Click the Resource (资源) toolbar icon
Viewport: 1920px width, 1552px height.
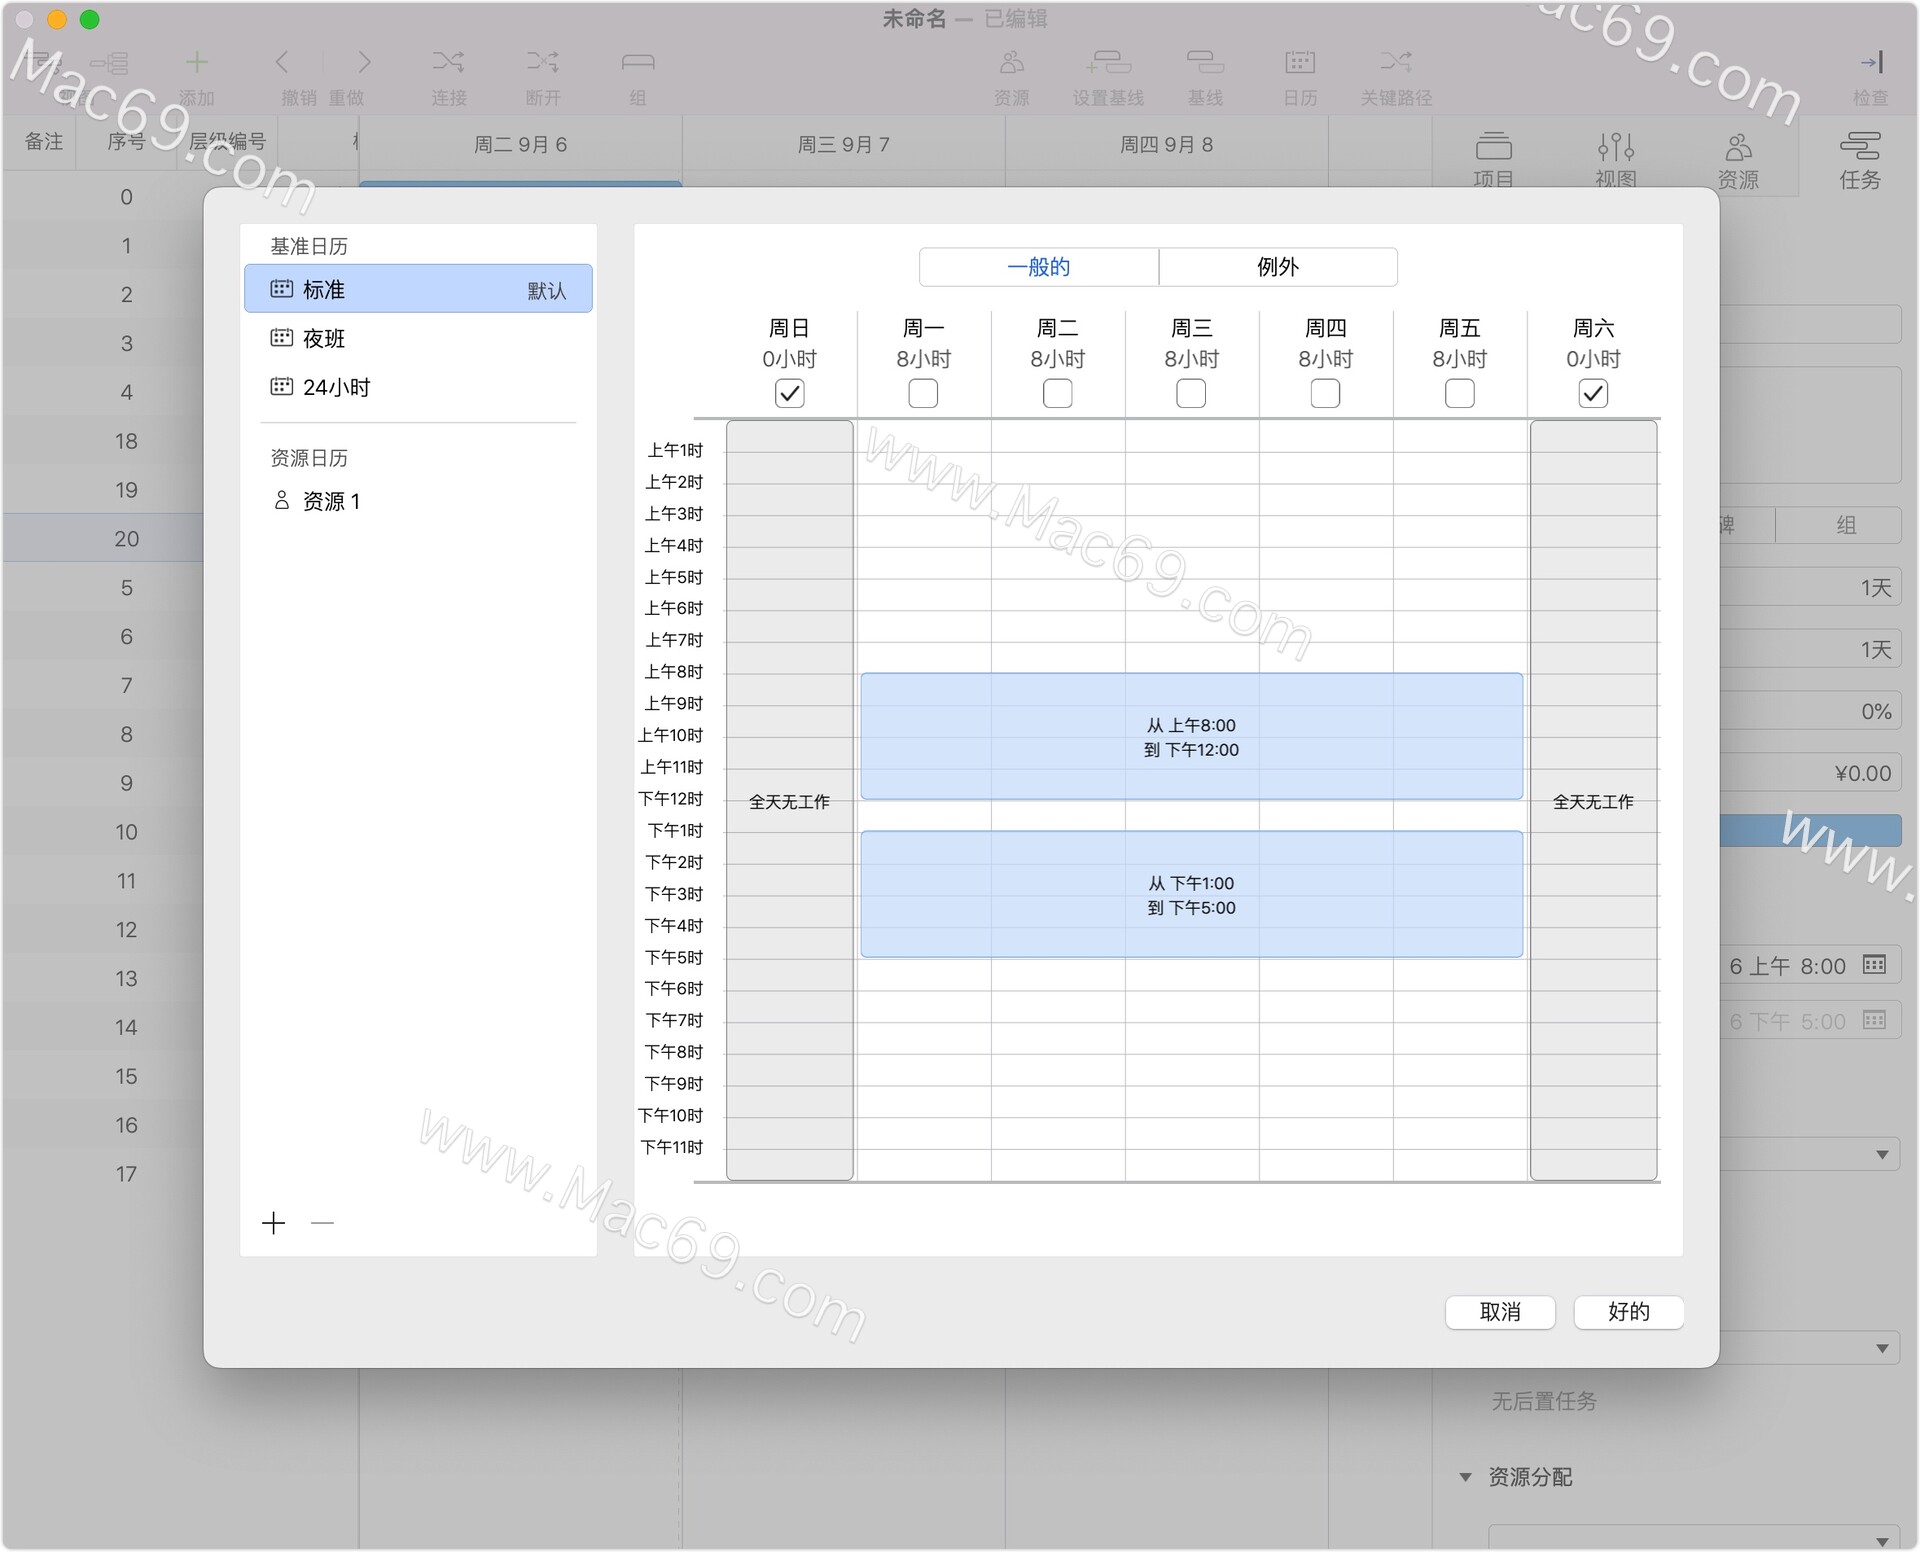1011,64
